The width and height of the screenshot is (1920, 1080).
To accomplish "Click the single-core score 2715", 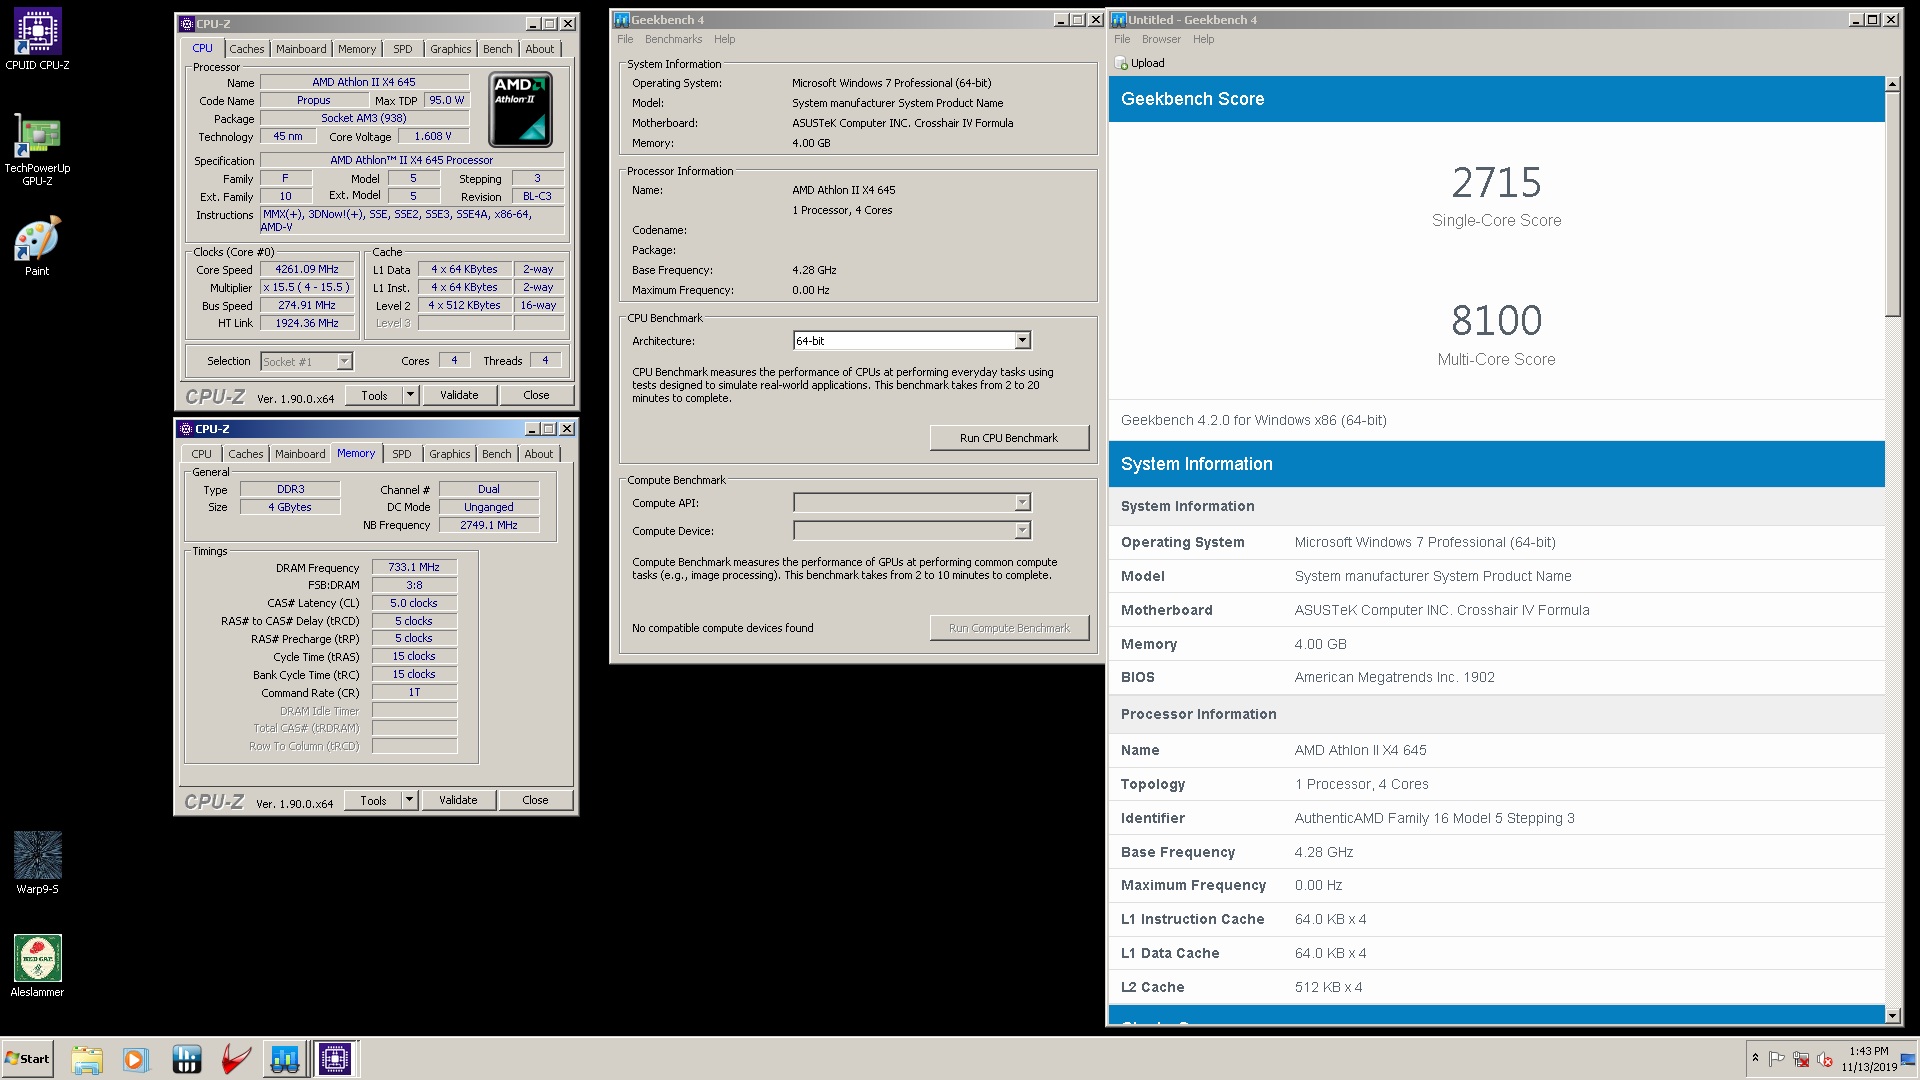I will [1496, 183].
